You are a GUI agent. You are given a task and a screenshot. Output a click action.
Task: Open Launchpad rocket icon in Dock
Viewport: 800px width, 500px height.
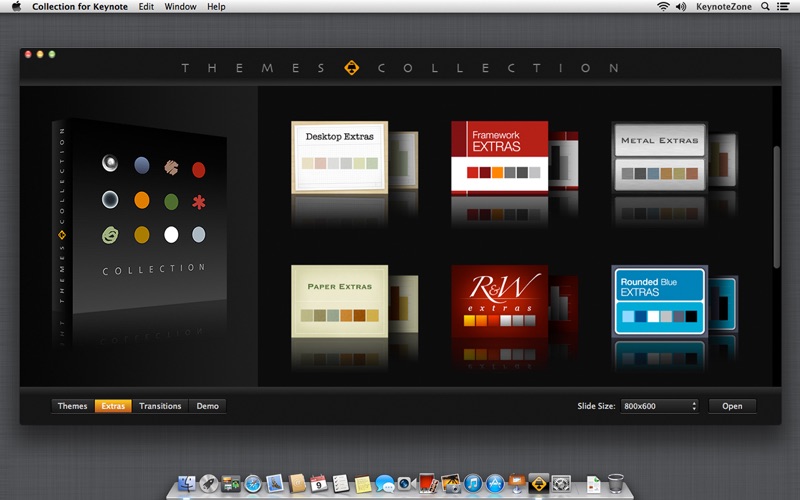pos(209,483)
